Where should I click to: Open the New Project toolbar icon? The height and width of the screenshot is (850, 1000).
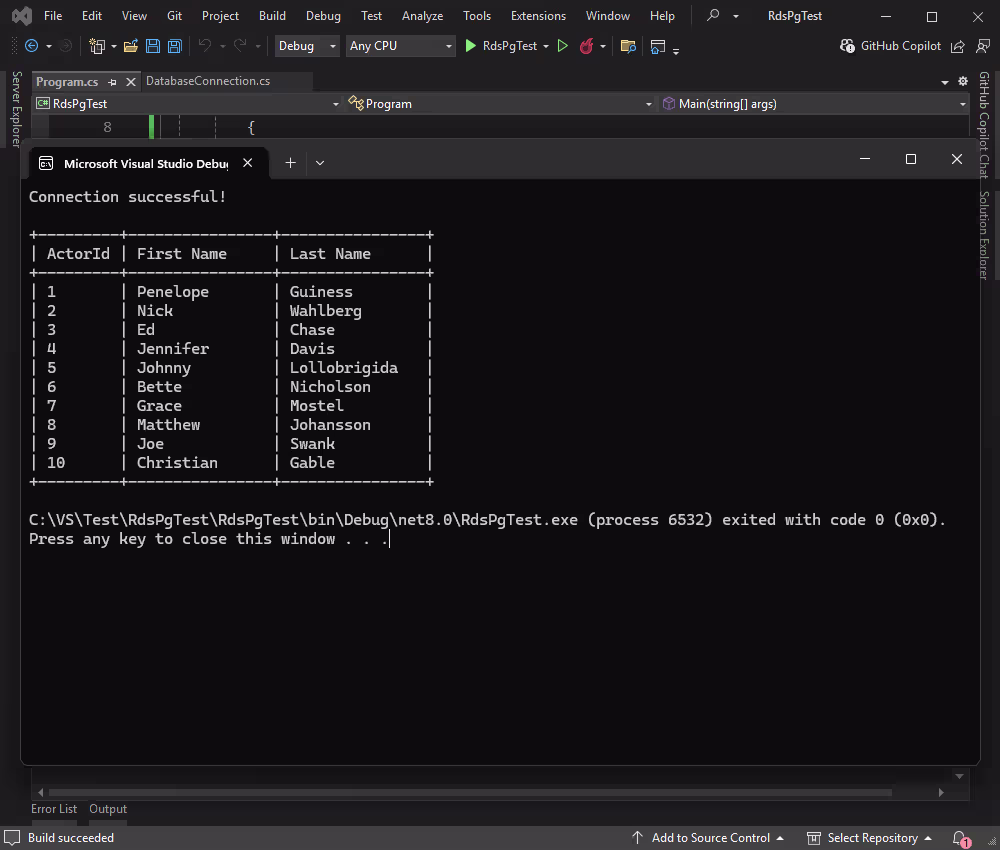[x=97, y=46]
